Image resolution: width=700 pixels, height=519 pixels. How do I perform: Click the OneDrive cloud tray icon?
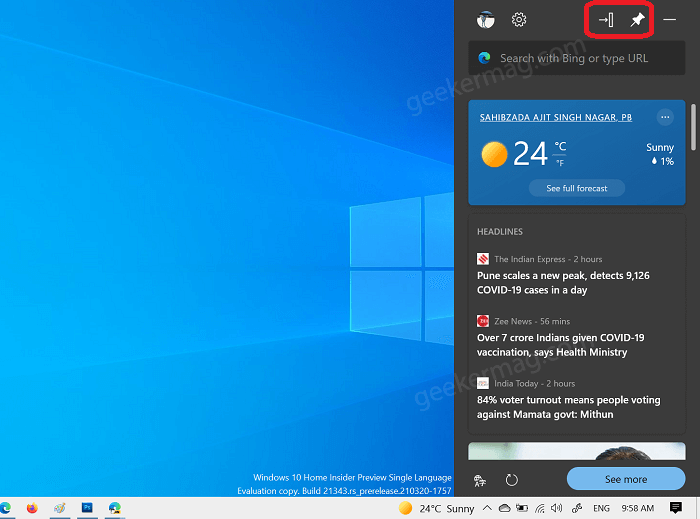504,508
